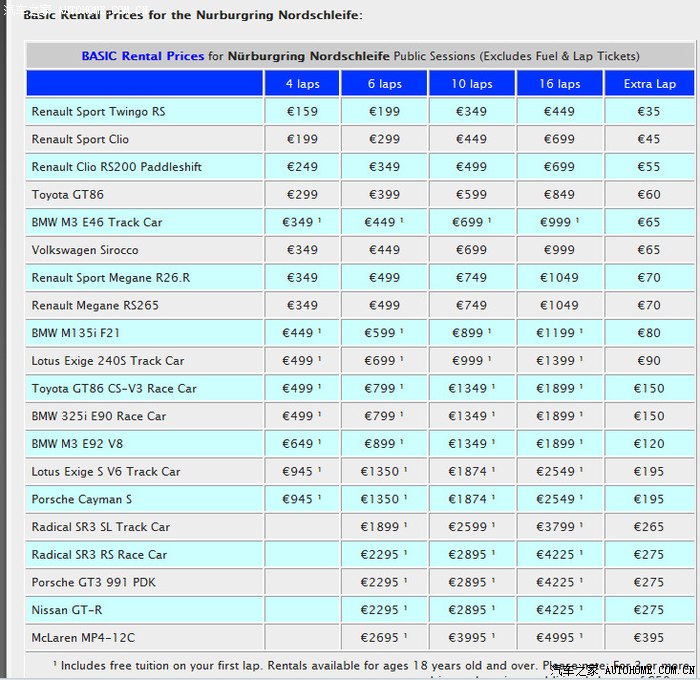Click the "10 laps" column header
The height and width of the screenshot is (680, 700).
(x=472, y=84)
